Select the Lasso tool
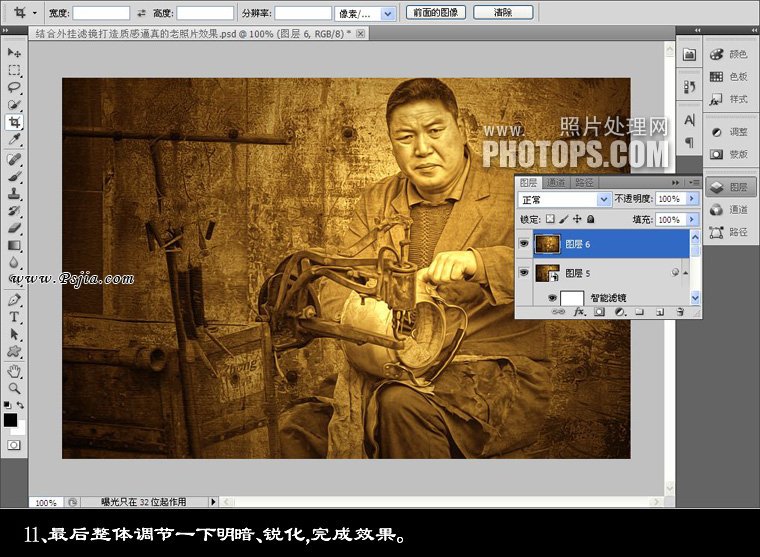Image resolution: width=760 pixels, height=557 pixels. (x=14, y=87)
